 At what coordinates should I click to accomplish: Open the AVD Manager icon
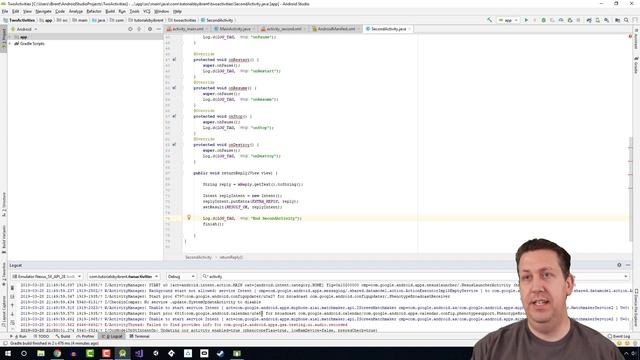pyautogui.click(x=598, y=20)
